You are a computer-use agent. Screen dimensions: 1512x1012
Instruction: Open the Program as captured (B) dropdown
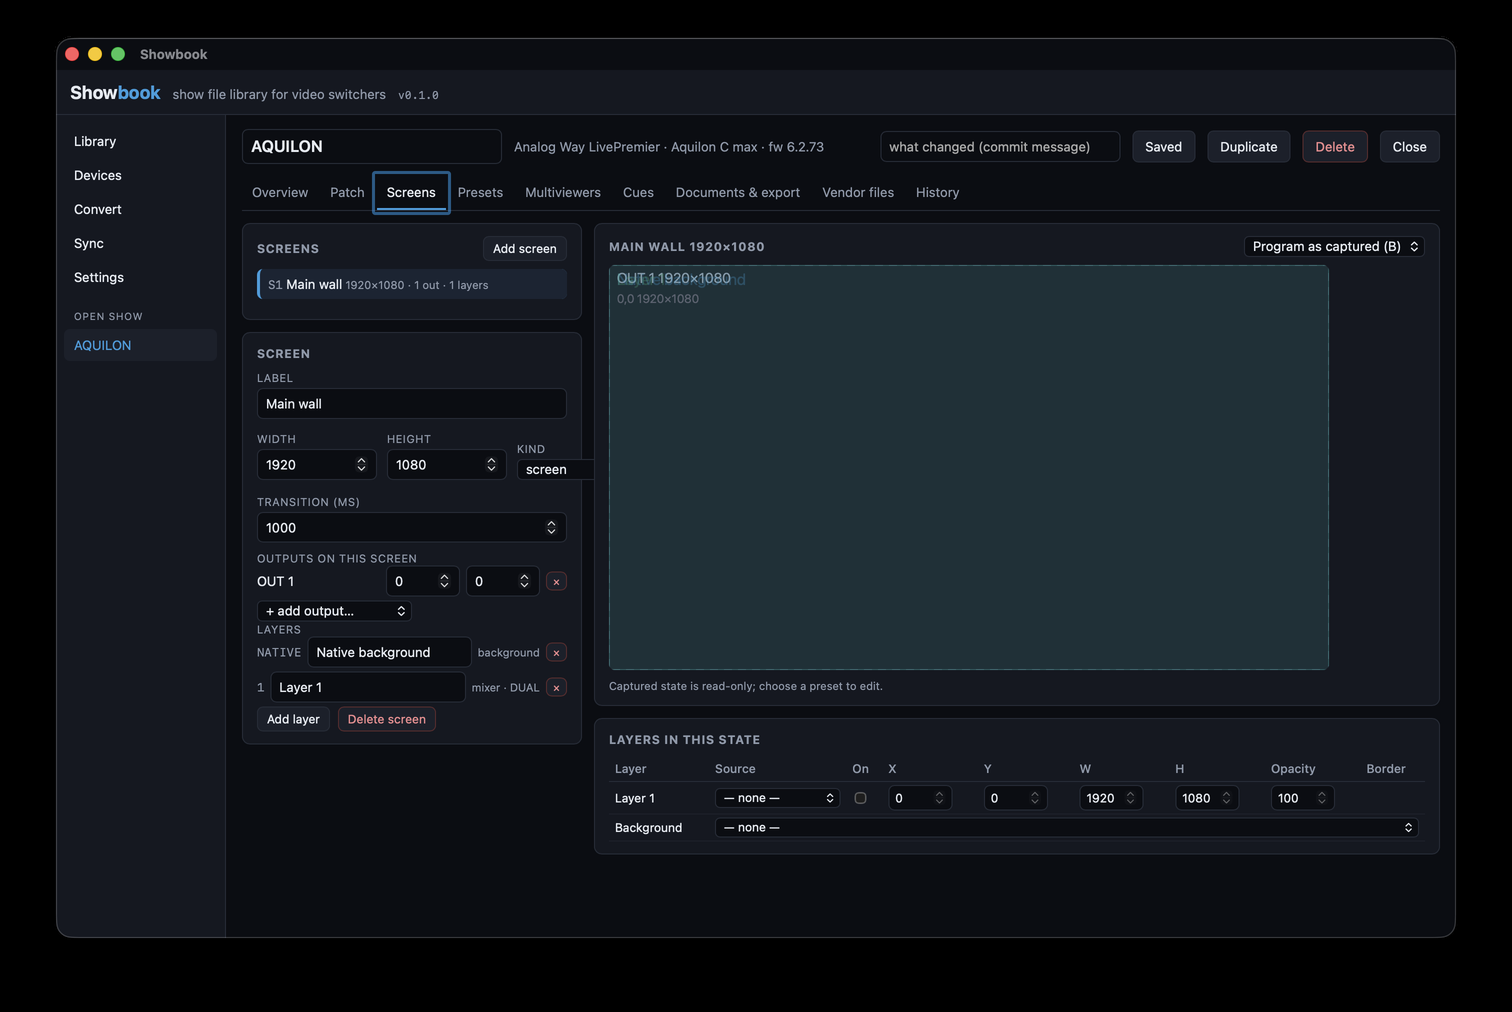click(x=1334, y=246)
